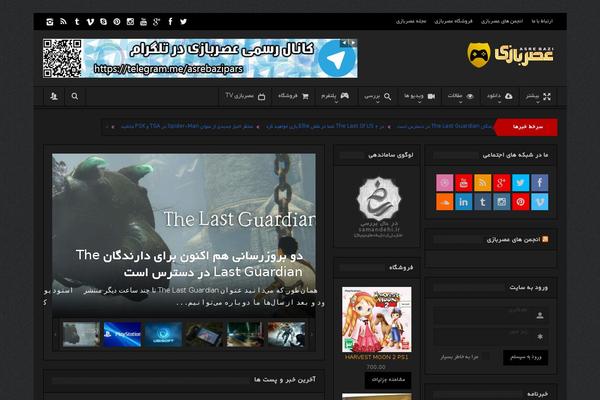Open the Twitter icon in top black bar
Screen dimensions: 600x400
183,21
